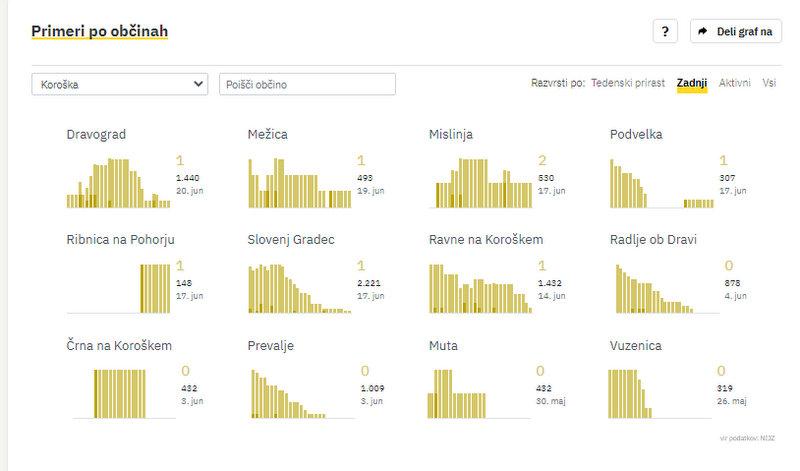
Task: Open the Koroška region dropdown
Action: [x=119, y=85]
